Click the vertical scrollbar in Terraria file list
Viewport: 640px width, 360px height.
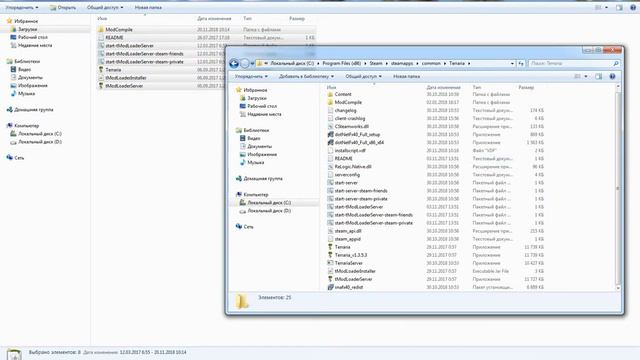[x=618, y=188]
